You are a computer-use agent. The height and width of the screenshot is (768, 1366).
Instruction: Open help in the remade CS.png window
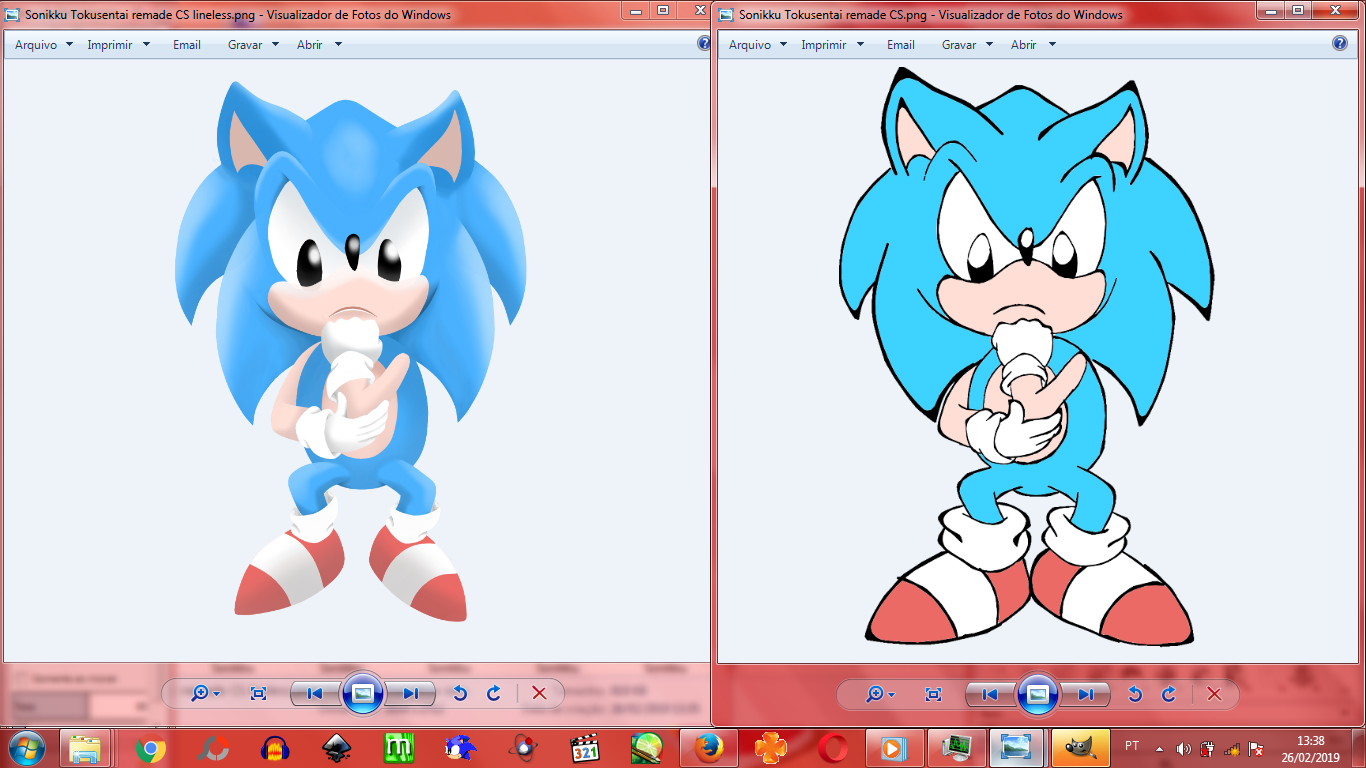tap(1340, 44)
